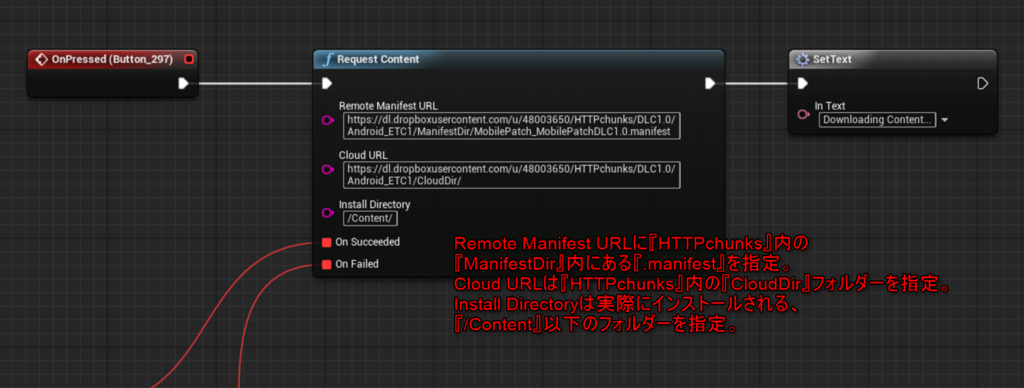Edit the Remote Manifest URL text field

(x=511, y=125)
